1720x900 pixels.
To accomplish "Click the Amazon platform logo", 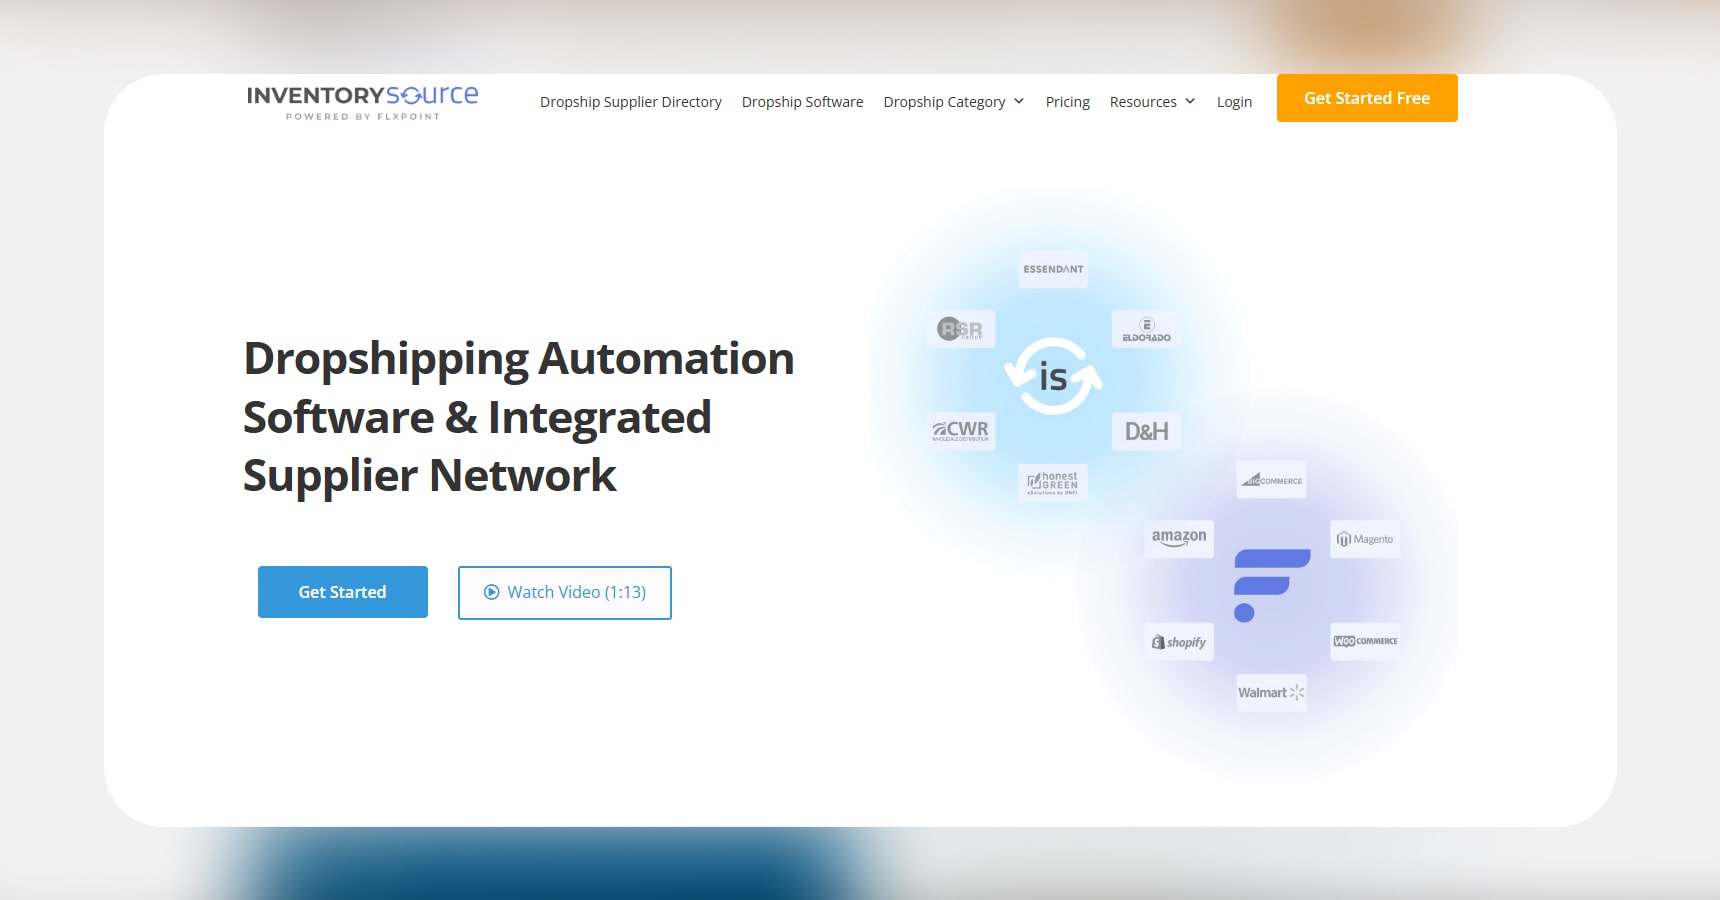I will click(x=1179, y=538).
